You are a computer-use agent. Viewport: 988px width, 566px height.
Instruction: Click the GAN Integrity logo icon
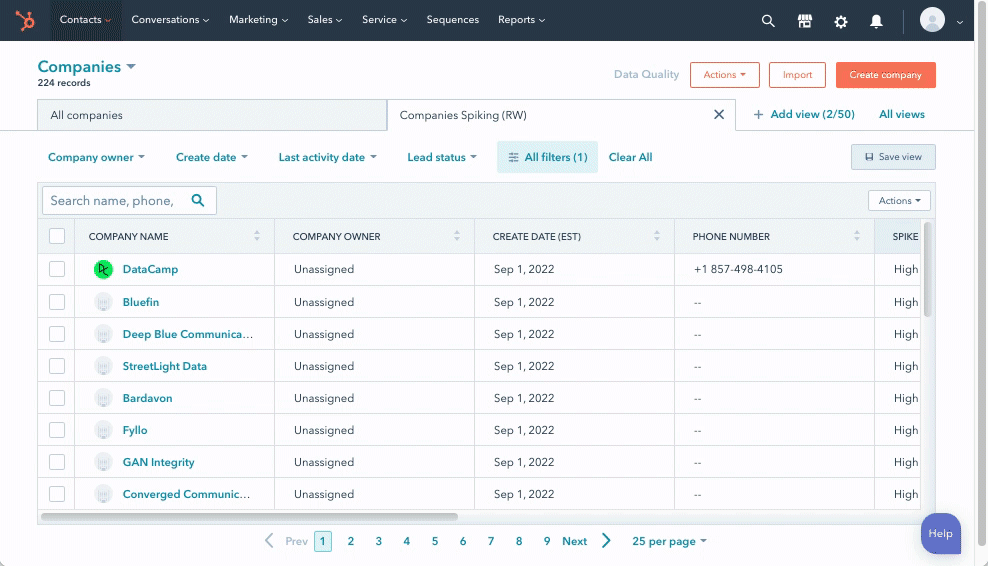(x=103, y=462)
